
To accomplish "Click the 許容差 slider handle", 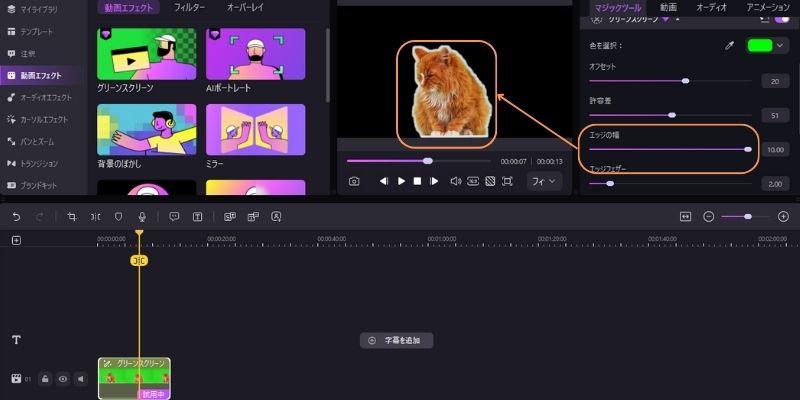I will [672, 115].
